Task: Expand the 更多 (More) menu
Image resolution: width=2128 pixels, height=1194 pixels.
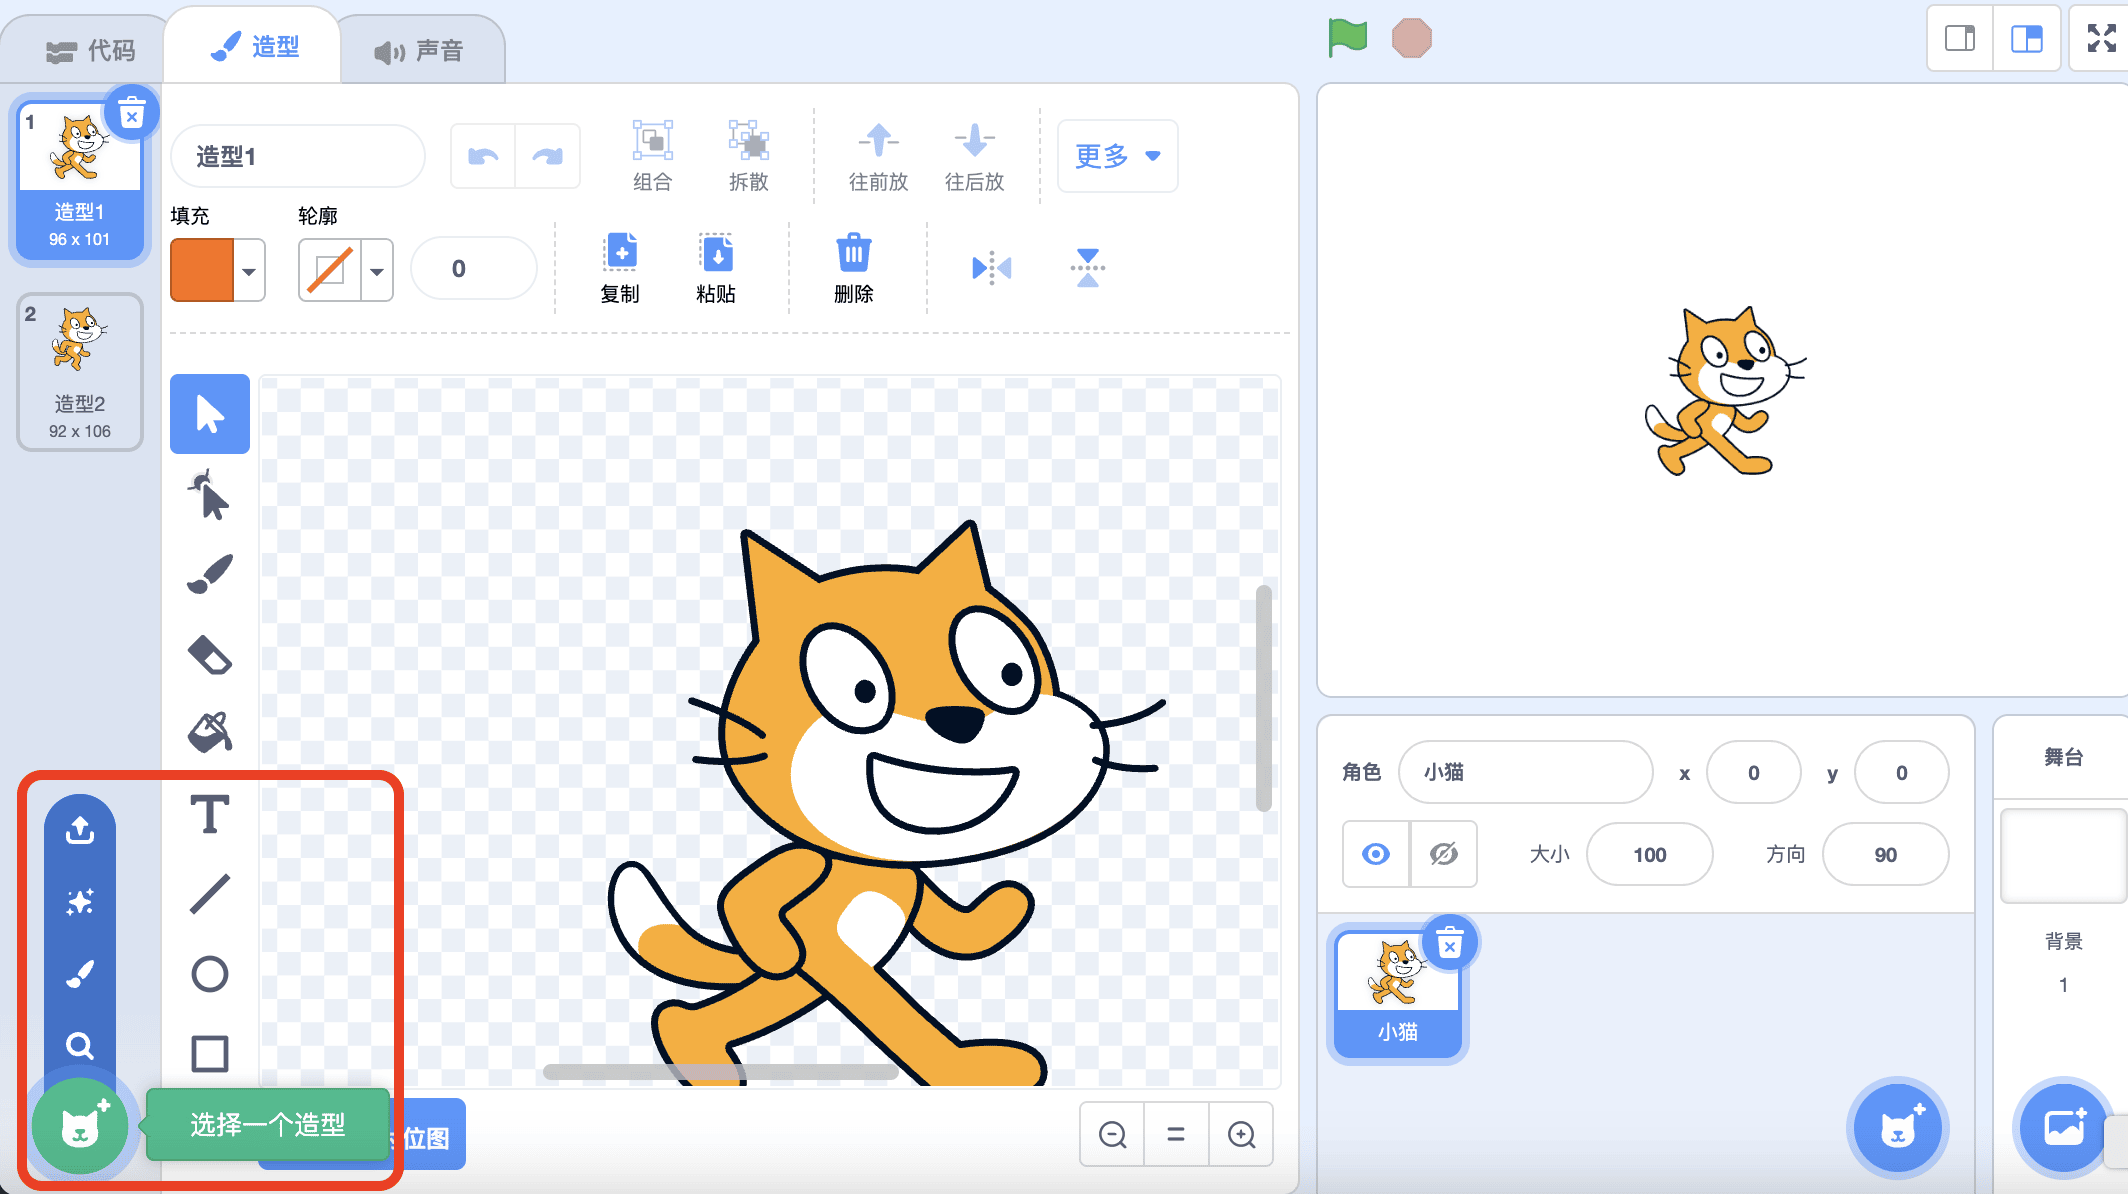Action: (x=1117, y=156)
